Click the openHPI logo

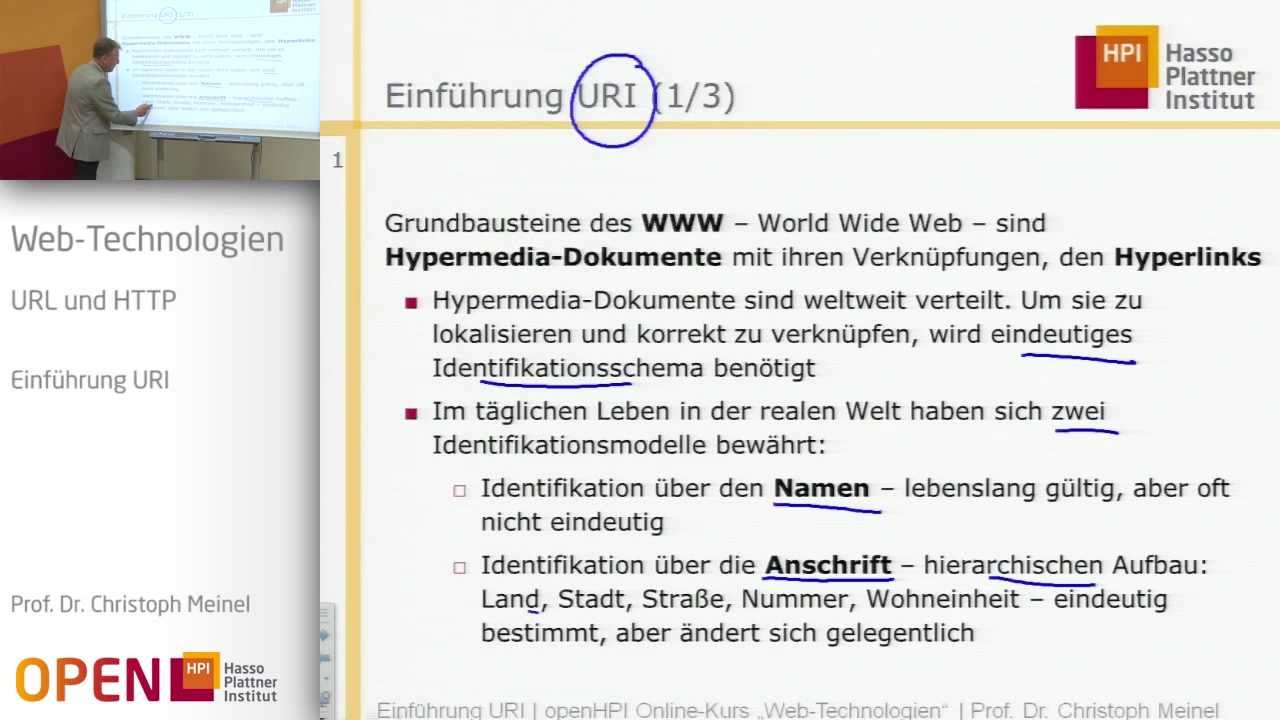tap(146, 678)
